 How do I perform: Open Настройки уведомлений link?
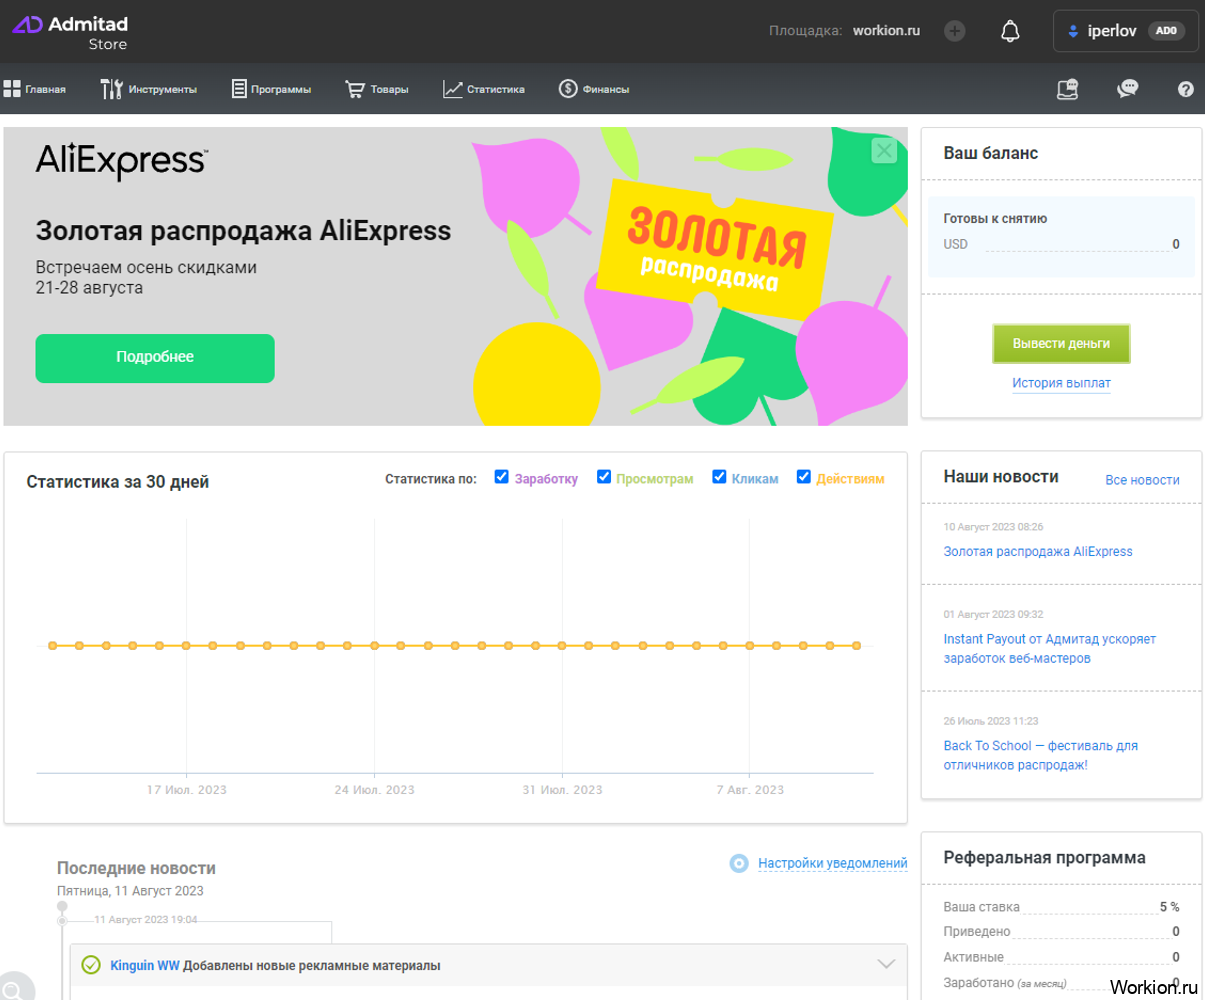pyautogui.click(x=833, y=863)
